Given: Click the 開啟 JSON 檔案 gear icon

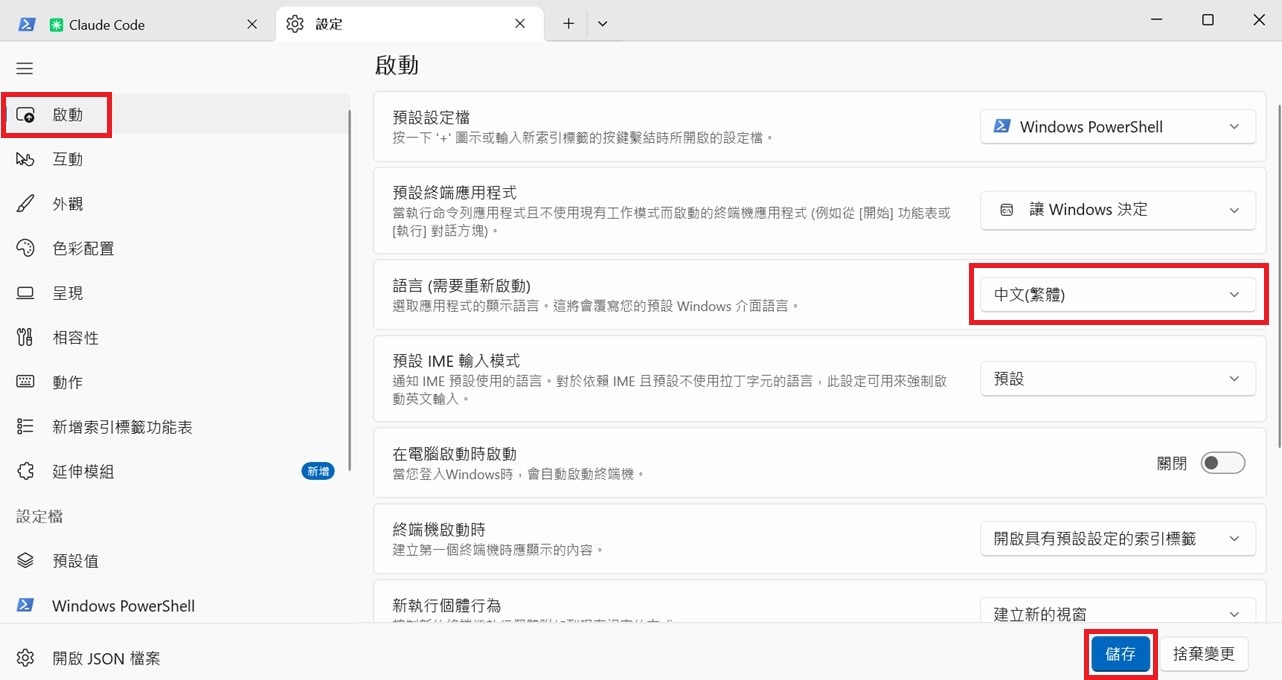Looking at the screenshot, I should [x=26, y=658].
